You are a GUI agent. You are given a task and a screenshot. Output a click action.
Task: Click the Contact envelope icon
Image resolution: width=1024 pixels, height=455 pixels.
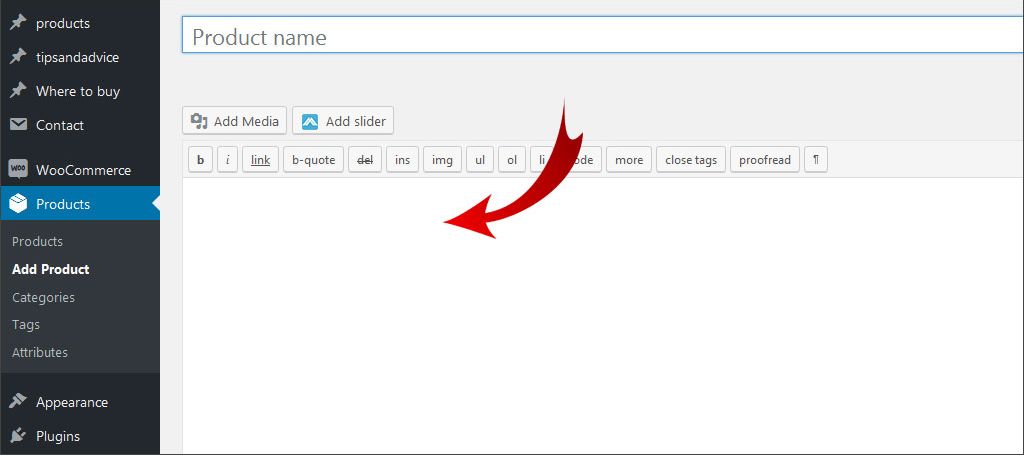[x=17, y=125]
